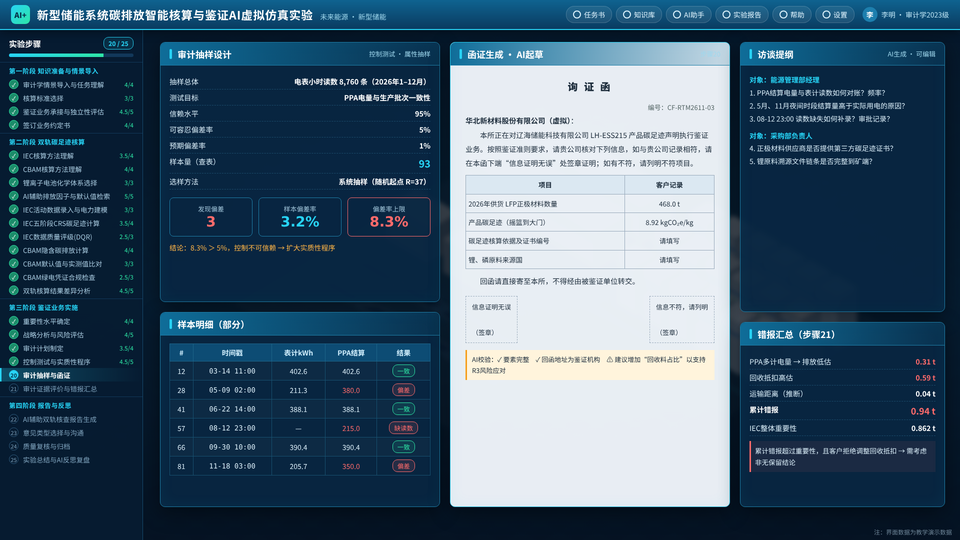Click the 李明 user avatar icon

click(x=869, y=15)
